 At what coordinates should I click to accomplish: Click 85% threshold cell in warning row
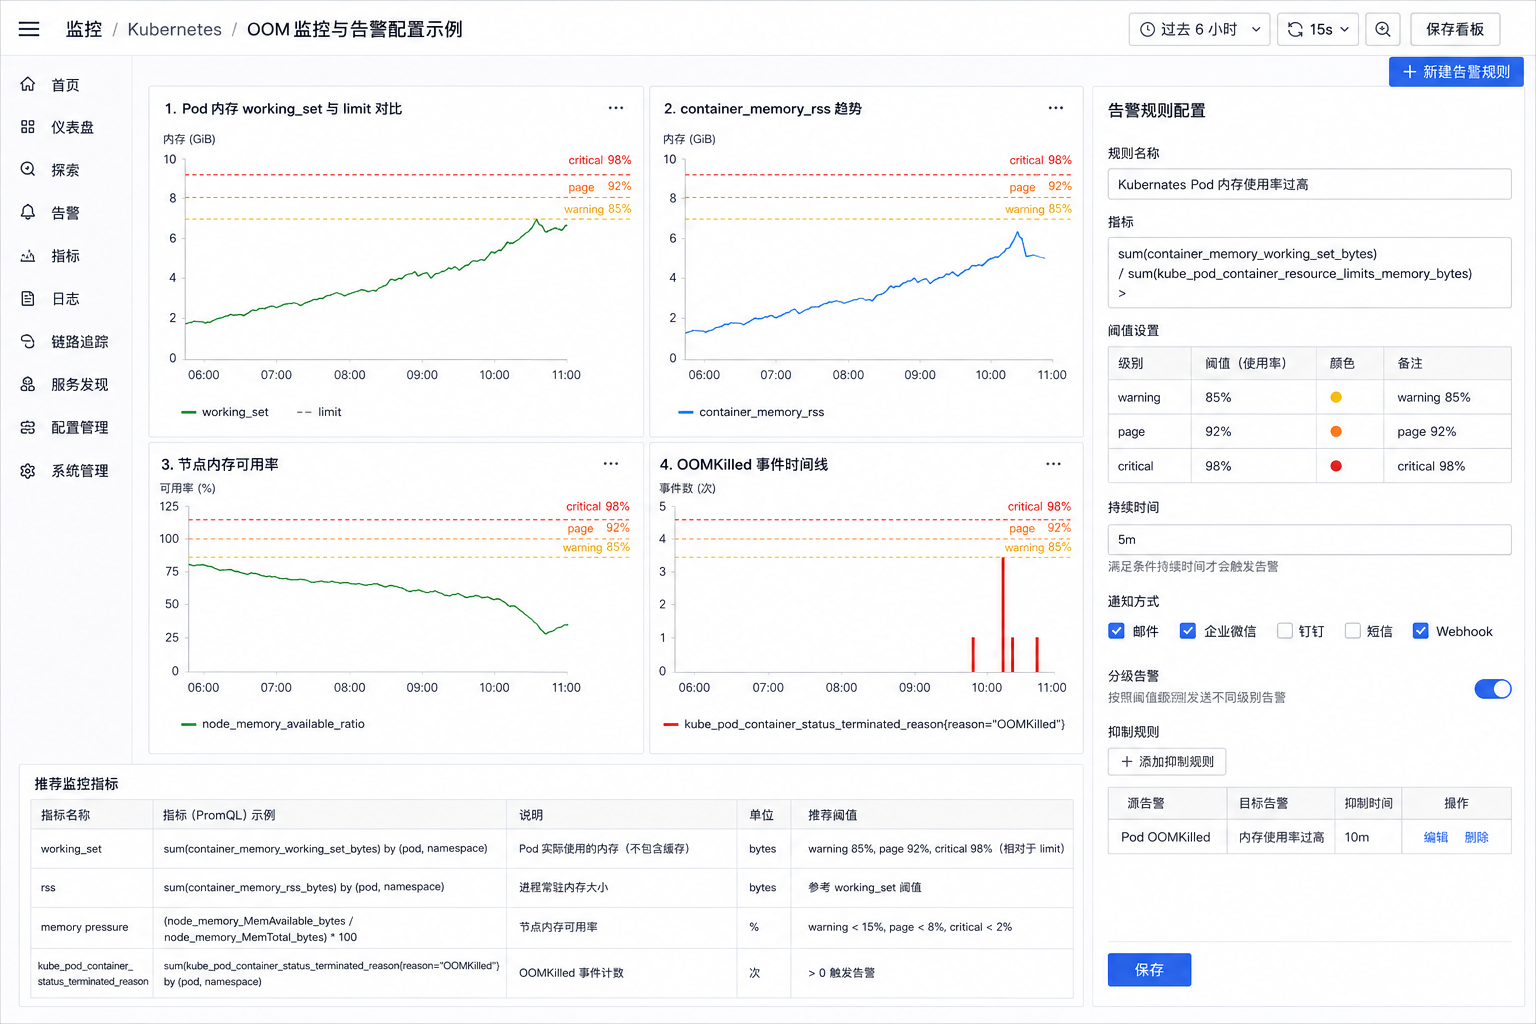(1253, 397)
